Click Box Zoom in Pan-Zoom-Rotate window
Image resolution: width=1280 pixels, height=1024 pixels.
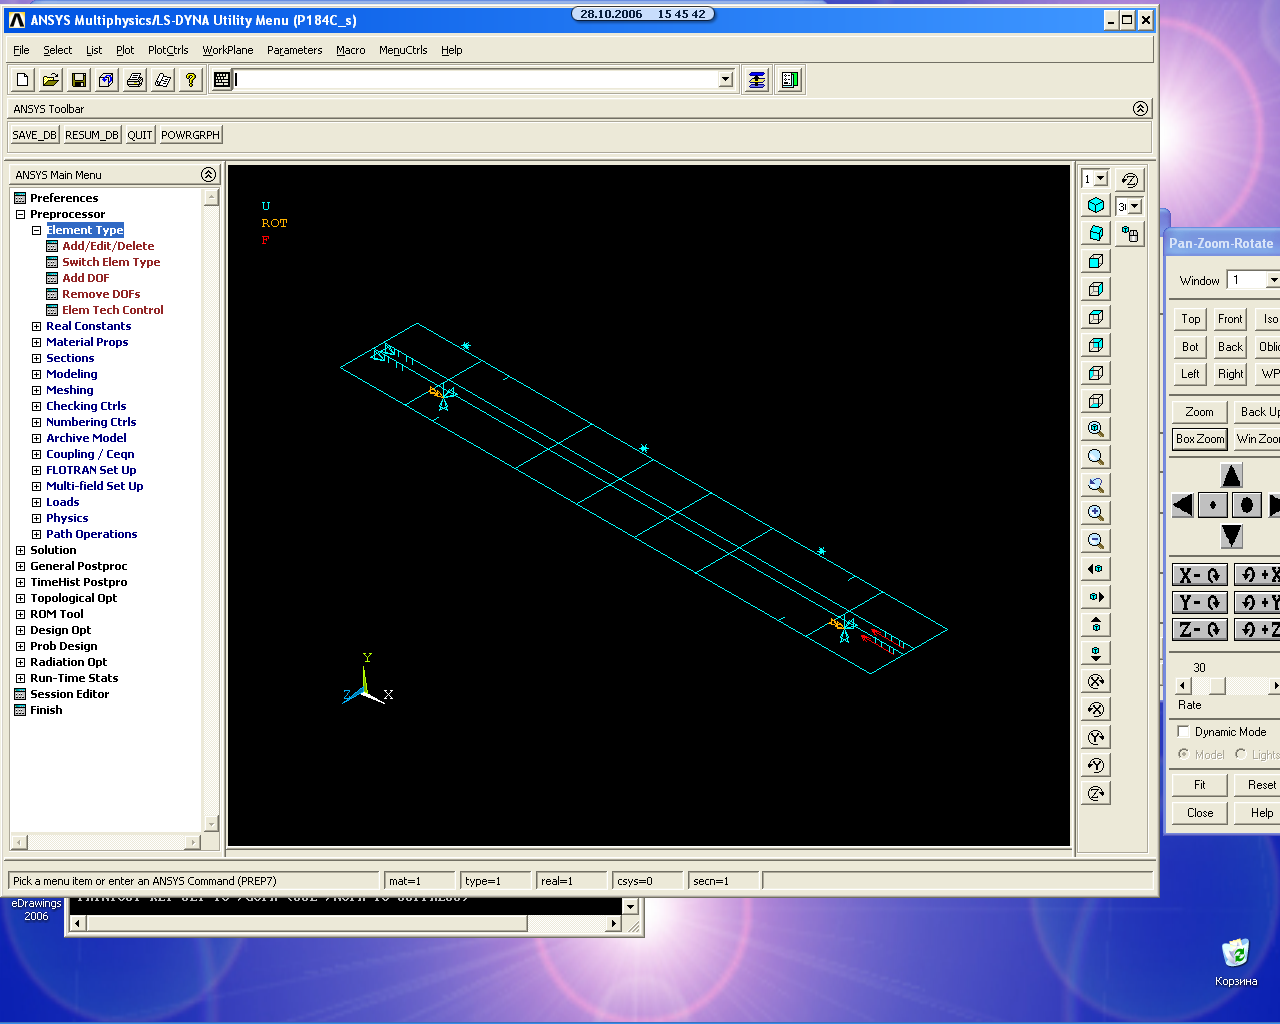(x=1200, y=439)
